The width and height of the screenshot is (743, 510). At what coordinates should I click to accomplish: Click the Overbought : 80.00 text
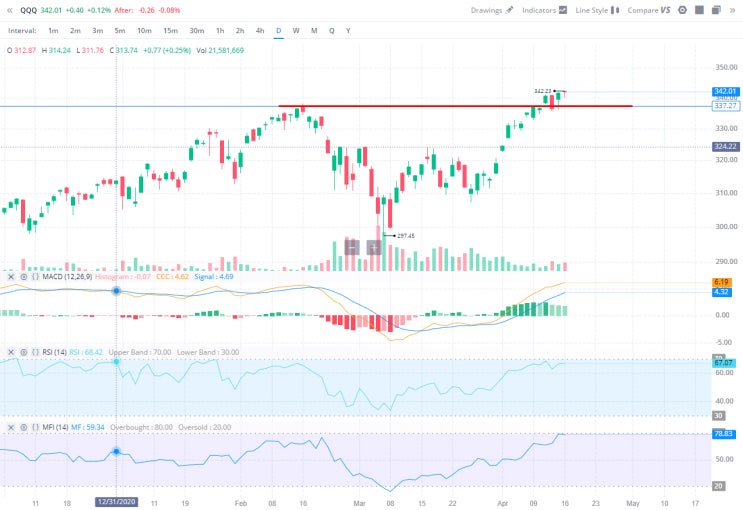(x=141, y=427)
